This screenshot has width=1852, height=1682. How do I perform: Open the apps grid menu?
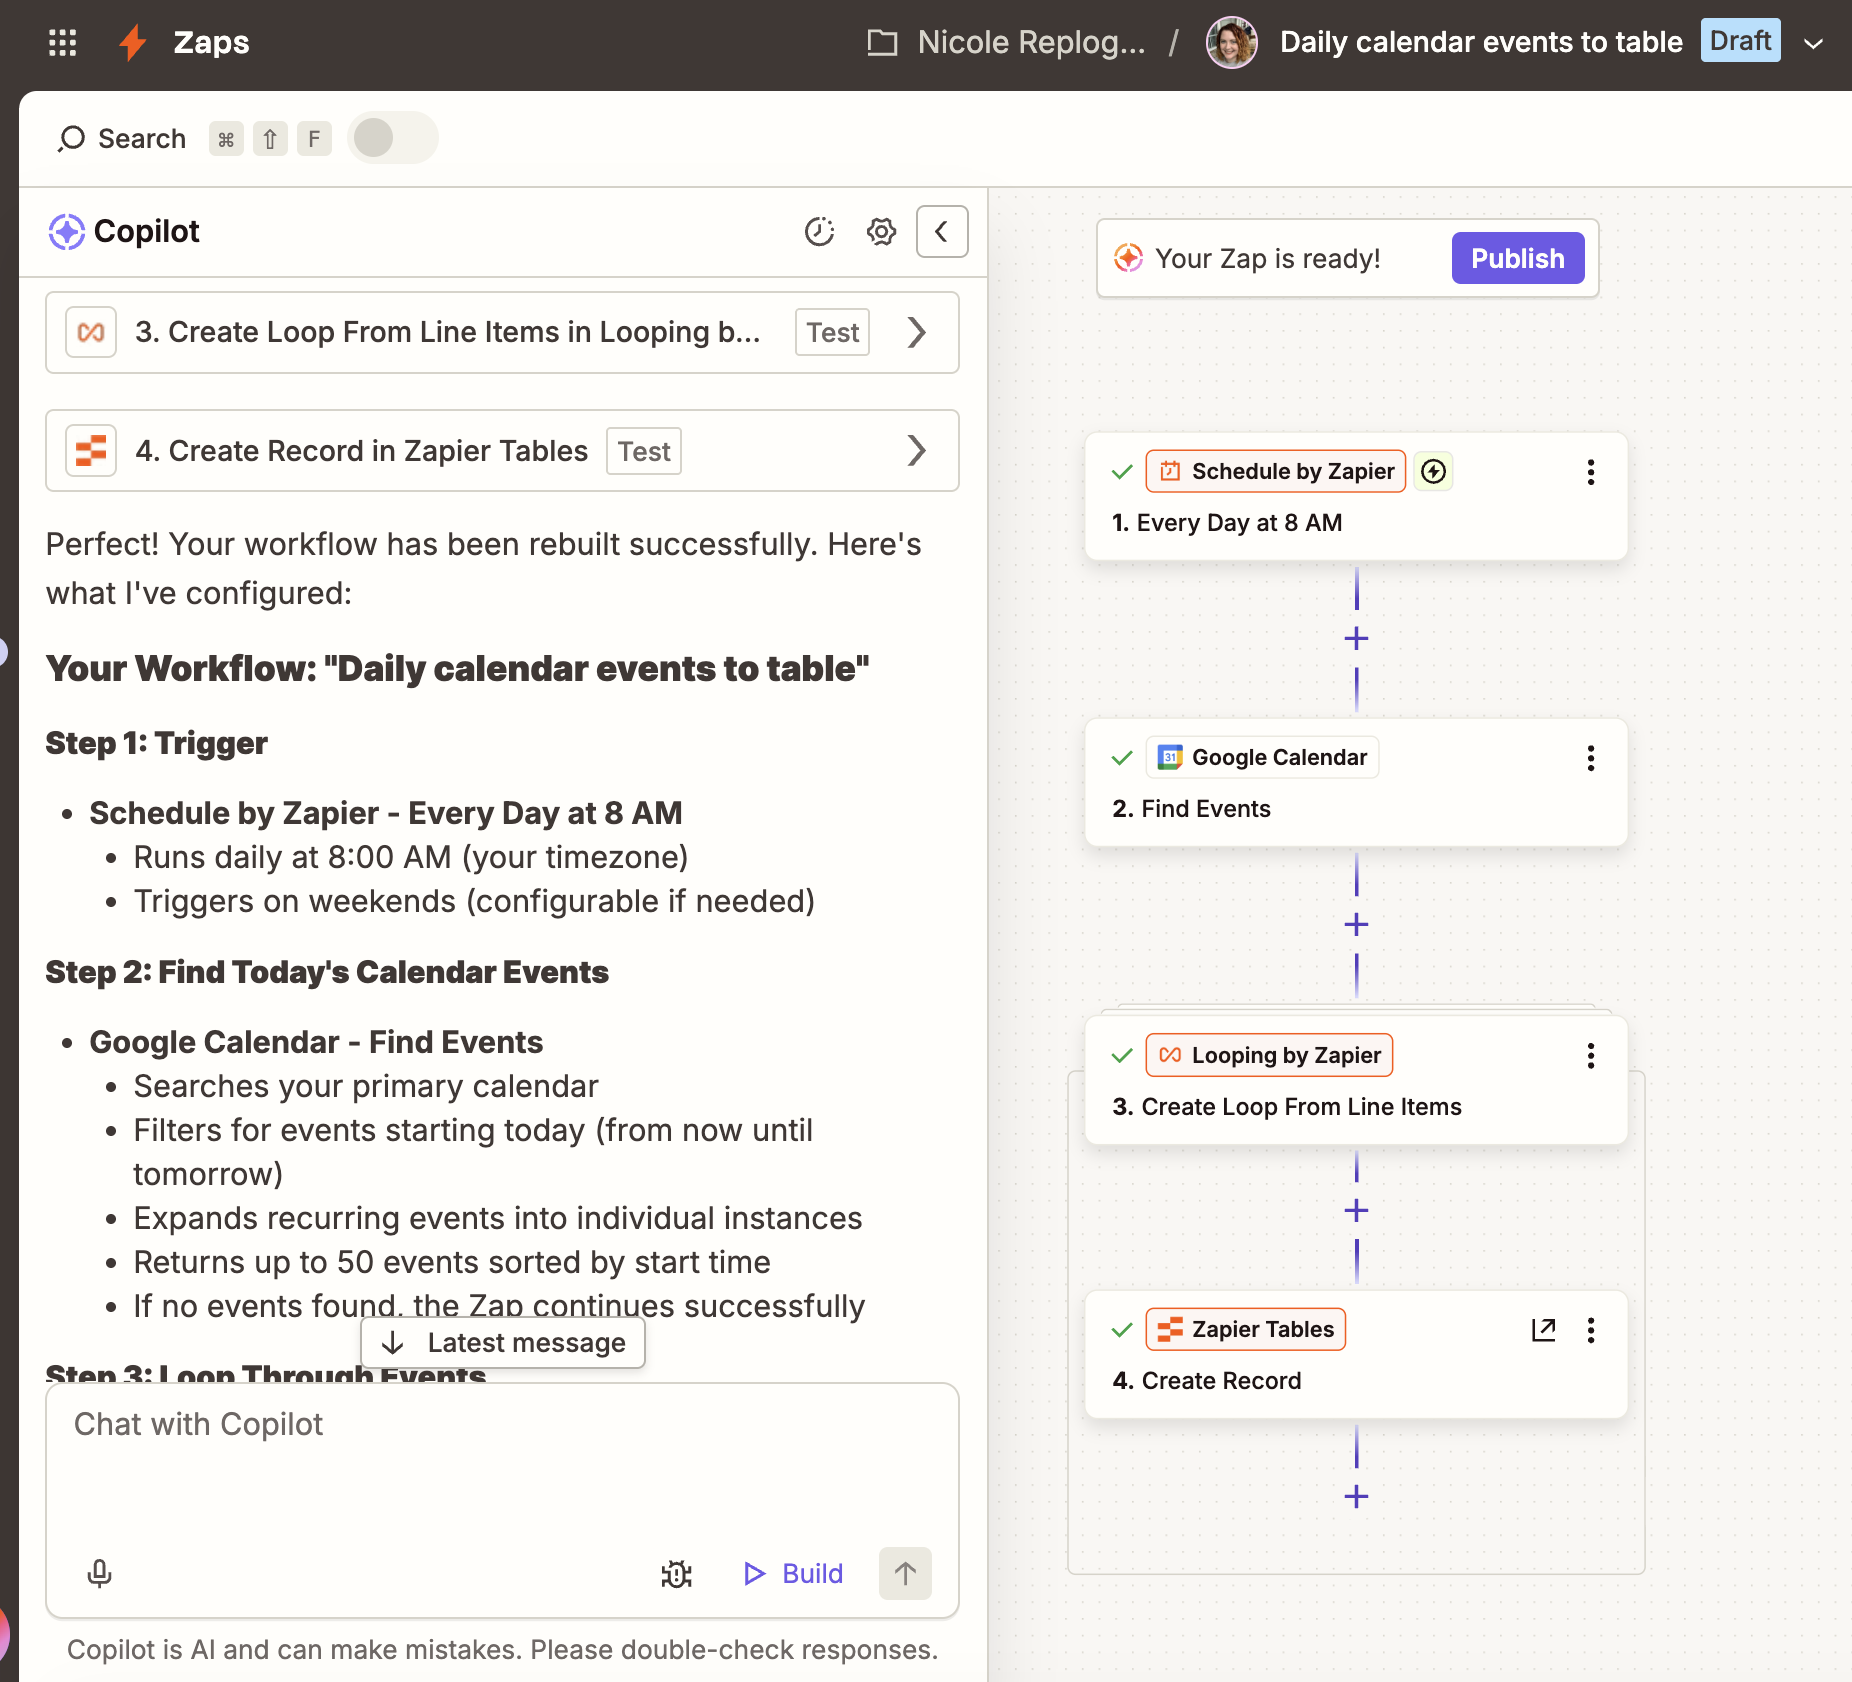pyautogui.click(x=62, y=42)
